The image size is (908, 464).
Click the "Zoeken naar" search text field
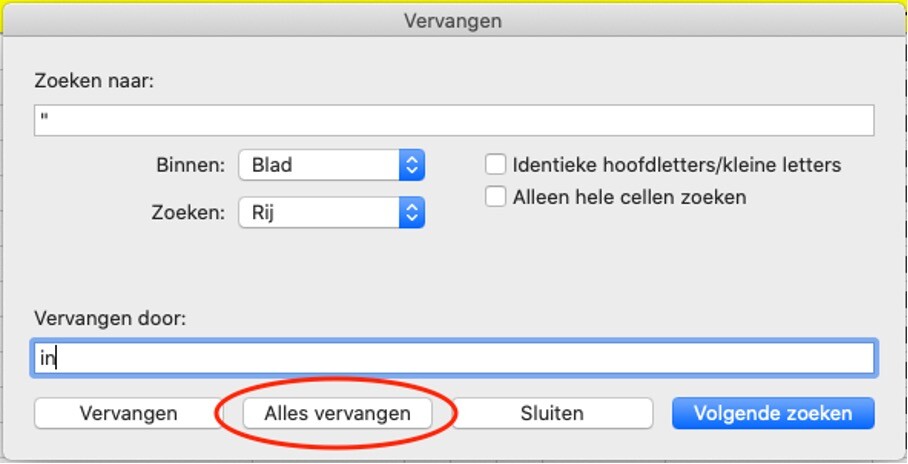(453, 120)
